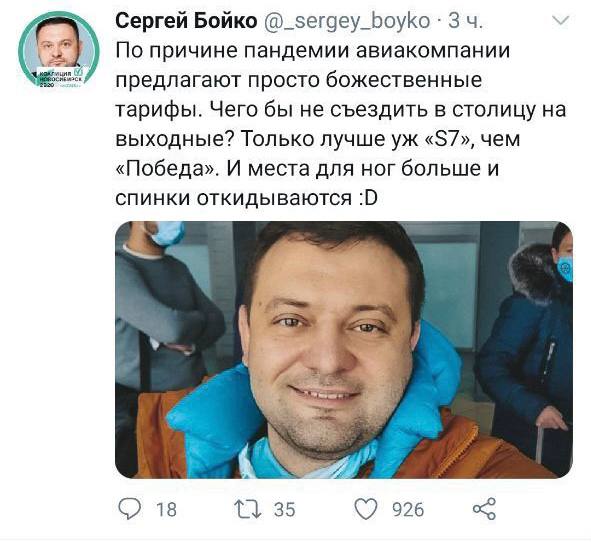
Task: Expand the tweet options chevron menu
Action: click(x=560, y=20)
